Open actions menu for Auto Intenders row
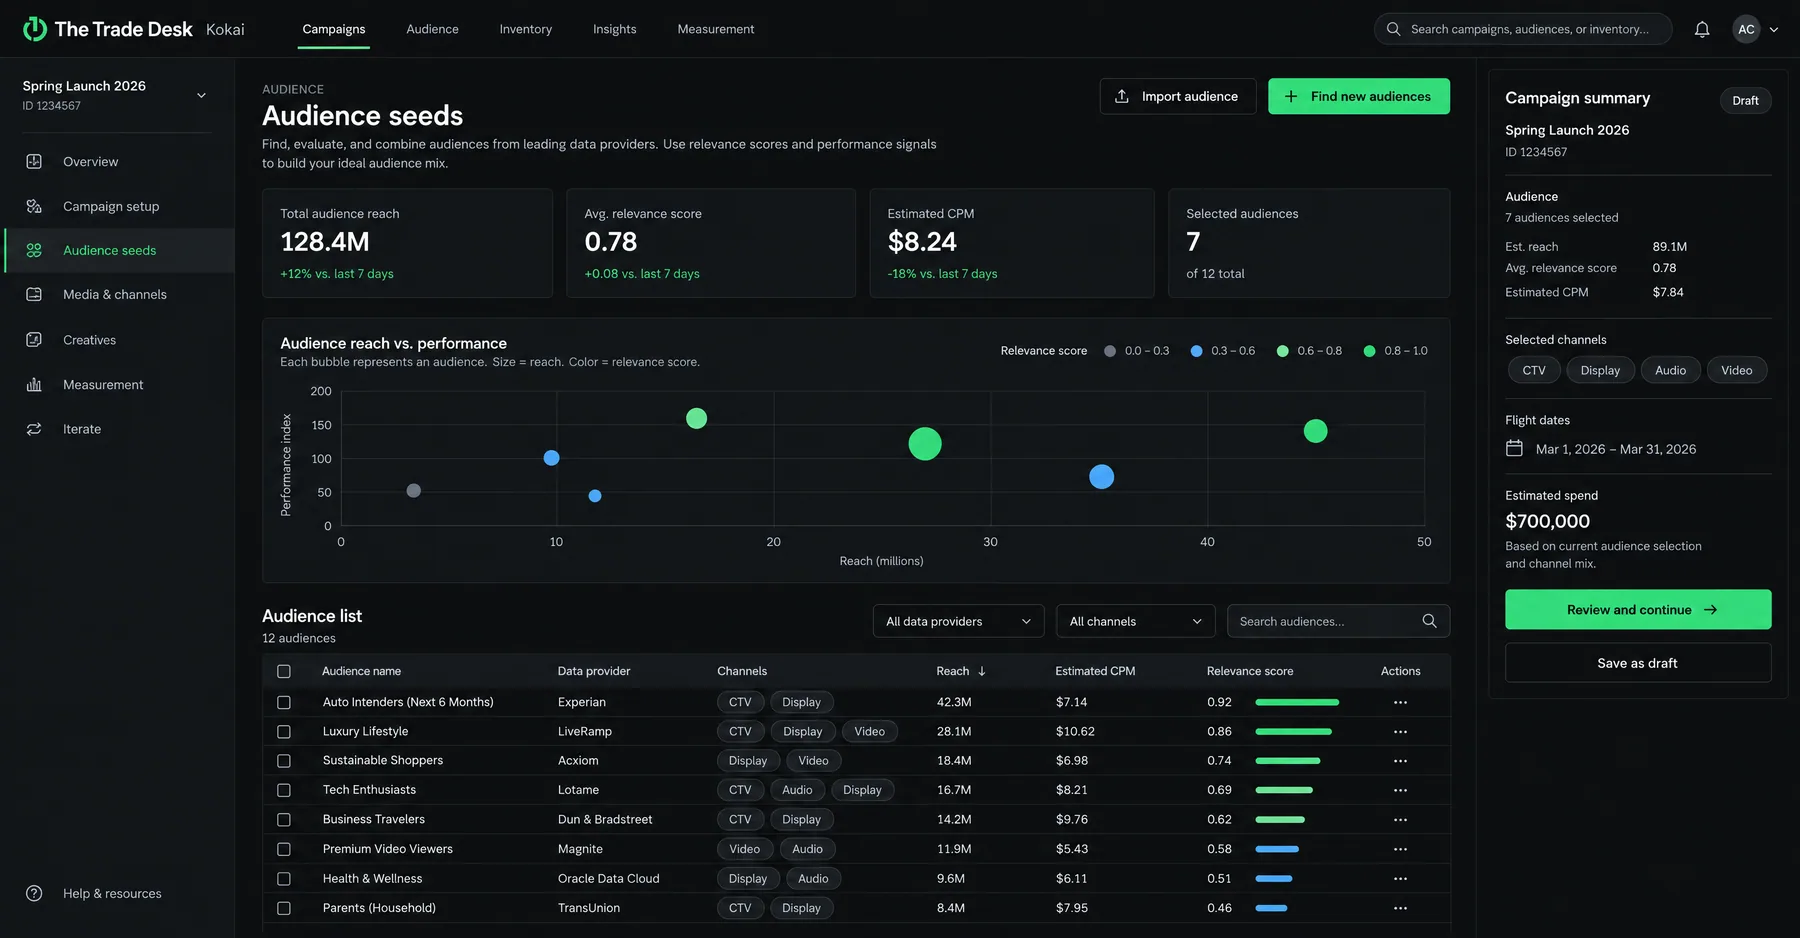This screenshot has height=938, width=1800. (1400, 702)
